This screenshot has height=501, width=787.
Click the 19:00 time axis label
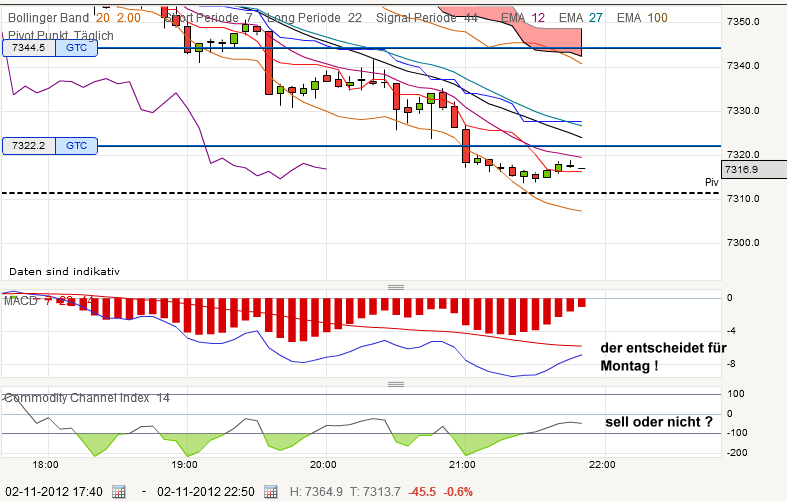184,465
